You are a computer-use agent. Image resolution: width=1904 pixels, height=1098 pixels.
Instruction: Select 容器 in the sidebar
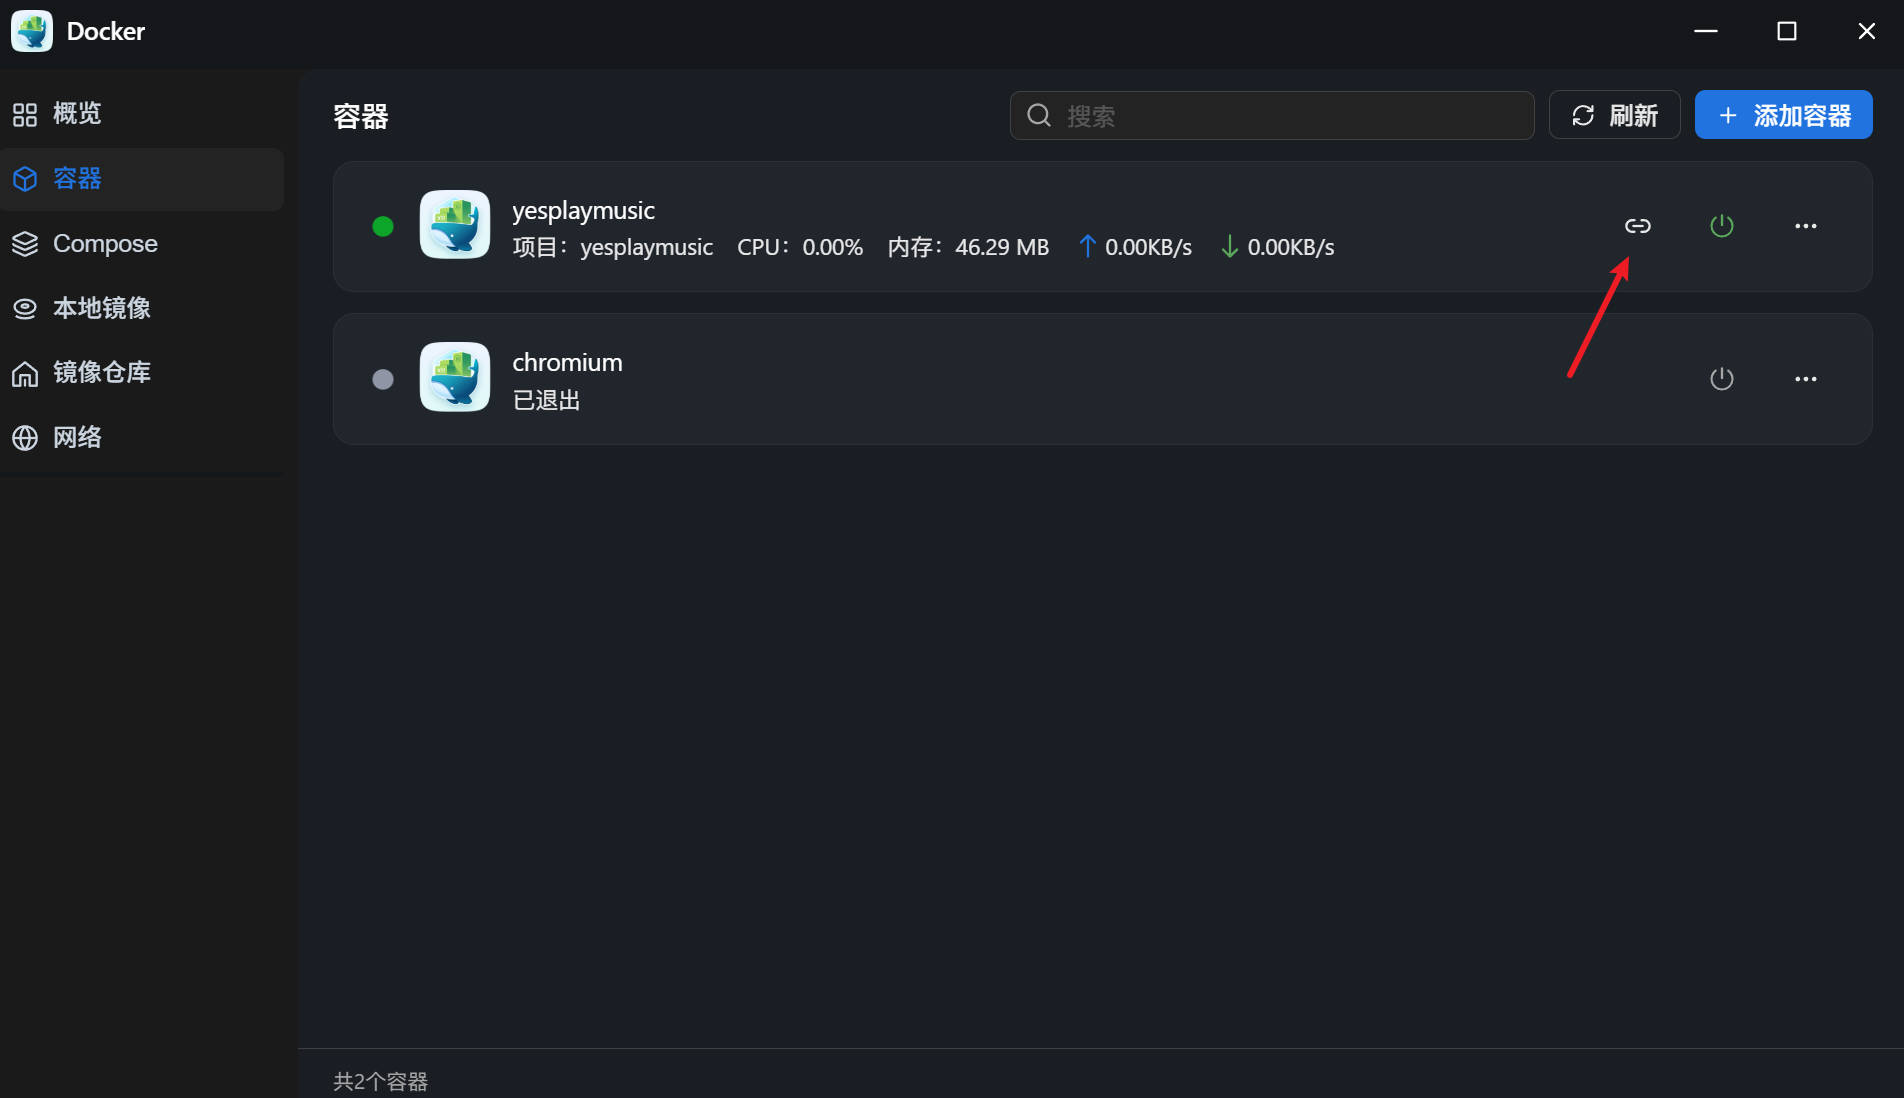(x=77, y=178)
